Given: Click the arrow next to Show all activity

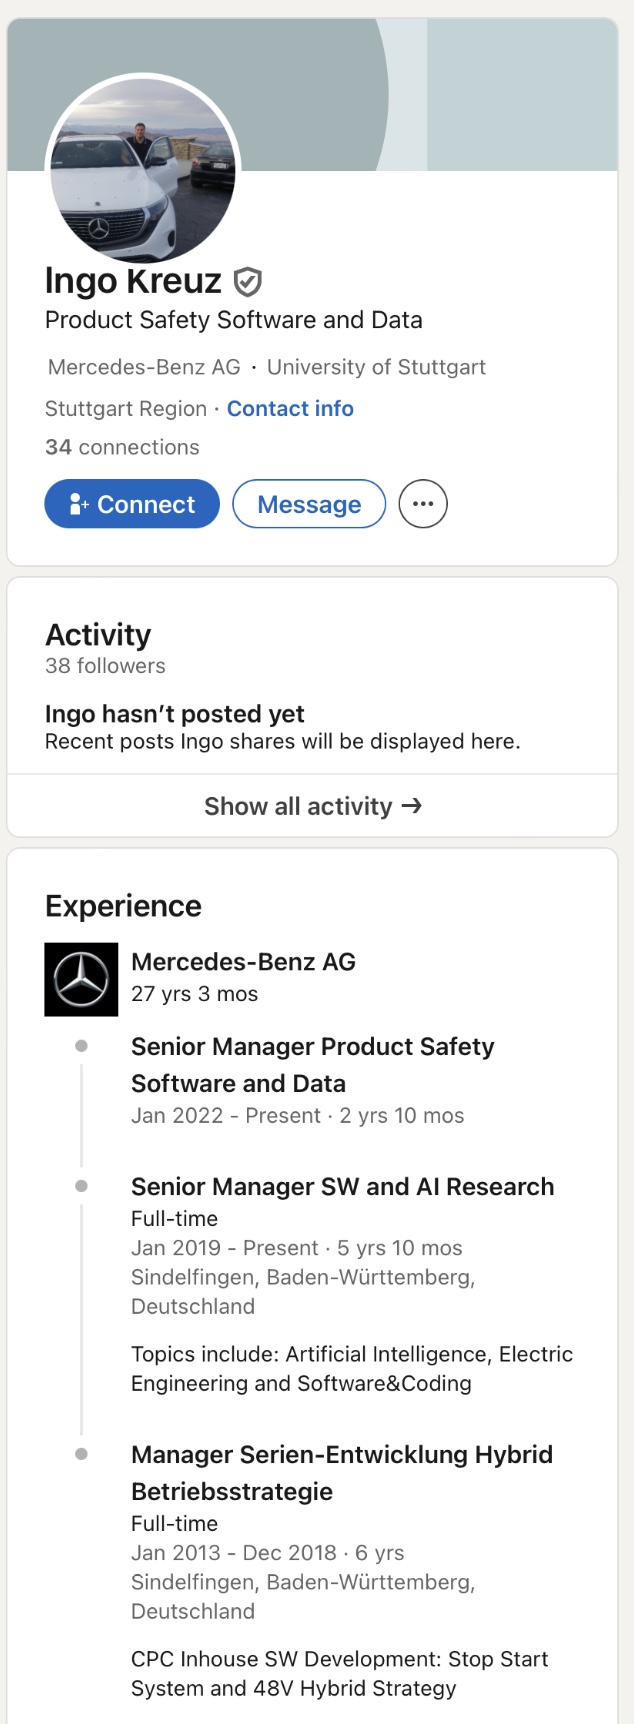Looking at the screenshot, I should pyautogui.click(x=411, y=805).
